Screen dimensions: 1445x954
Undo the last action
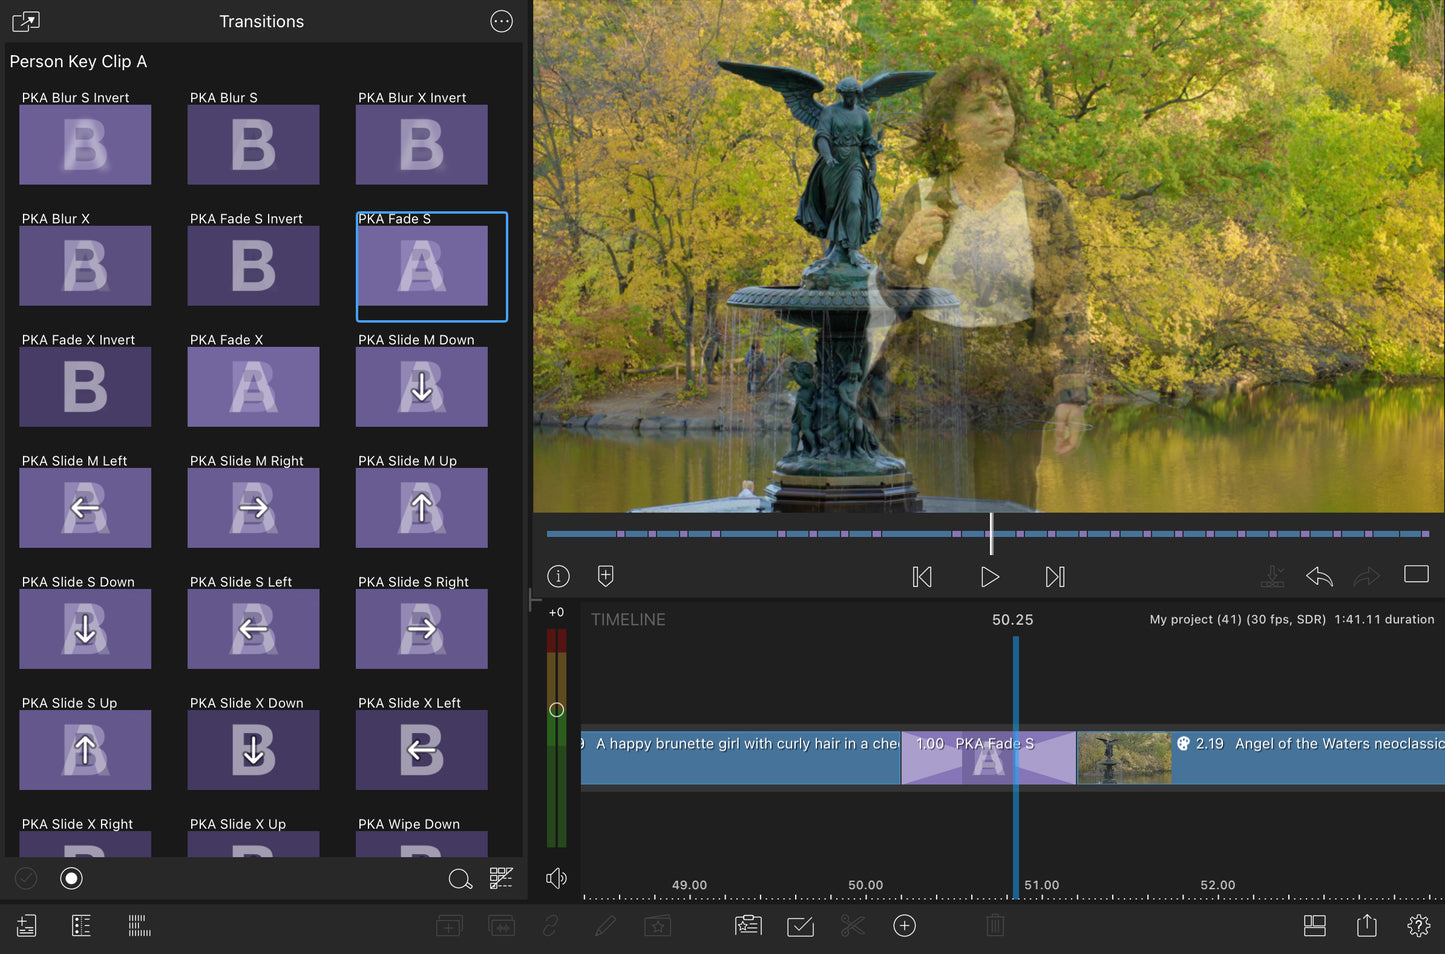click(1319, 577)
